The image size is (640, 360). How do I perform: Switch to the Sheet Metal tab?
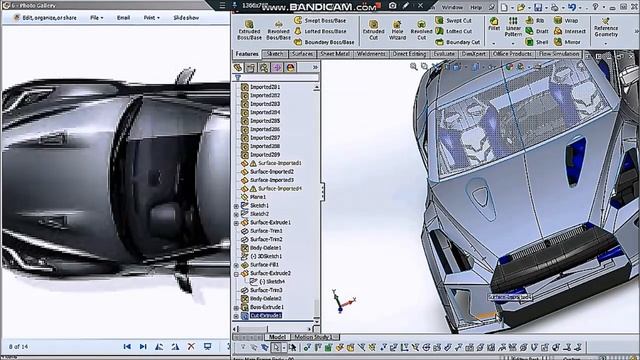point(335,54)
